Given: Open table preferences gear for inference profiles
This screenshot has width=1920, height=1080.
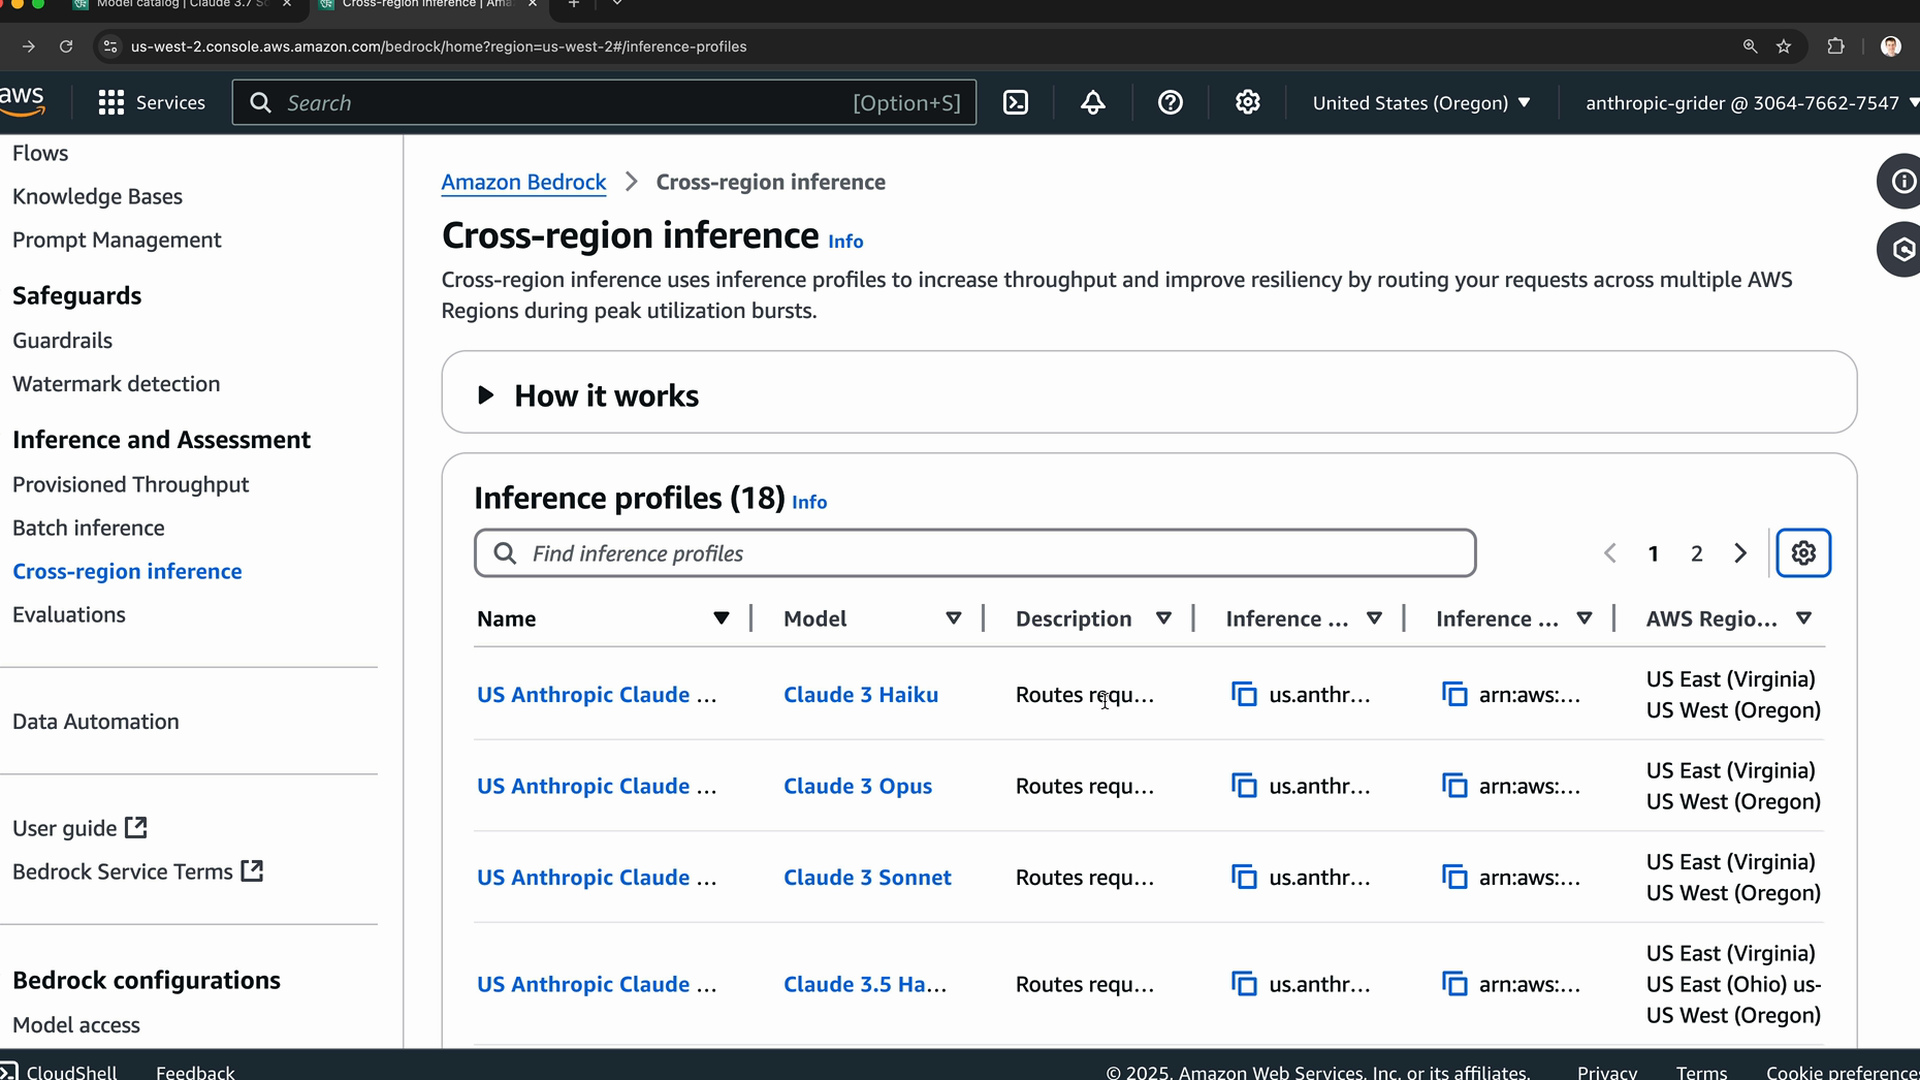Looking at the screenshot, I should point(1803,553).
